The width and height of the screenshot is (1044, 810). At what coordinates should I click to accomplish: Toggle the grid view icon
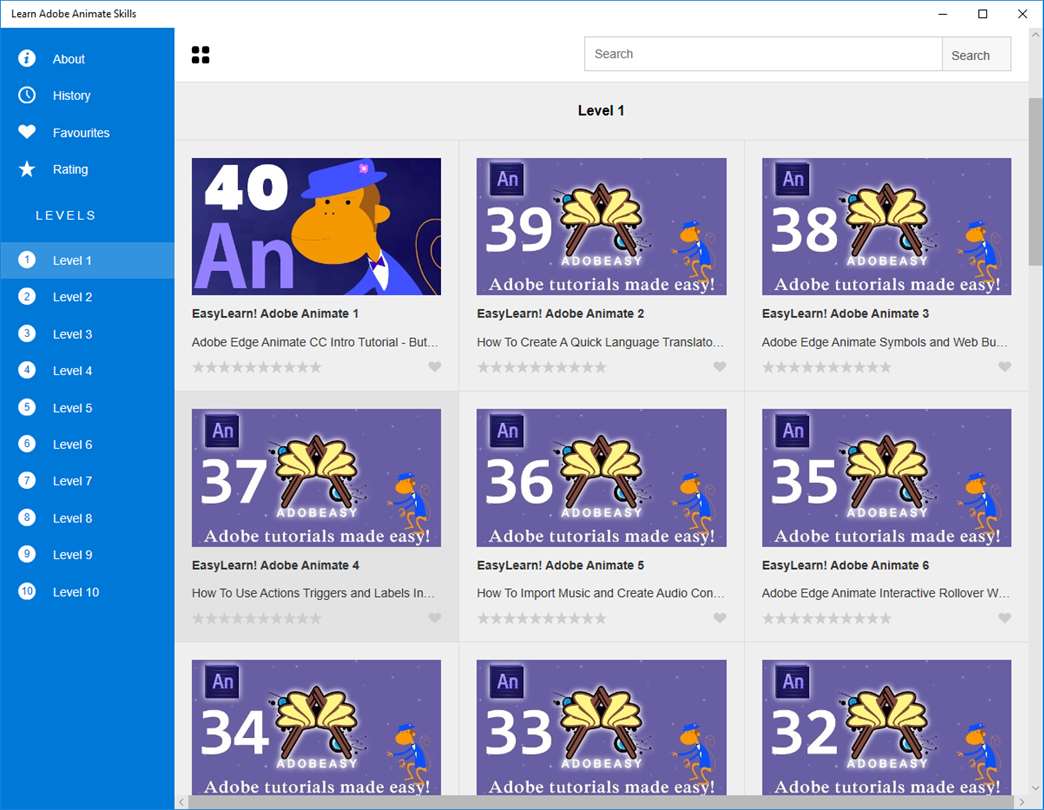[x=200, y=55]
